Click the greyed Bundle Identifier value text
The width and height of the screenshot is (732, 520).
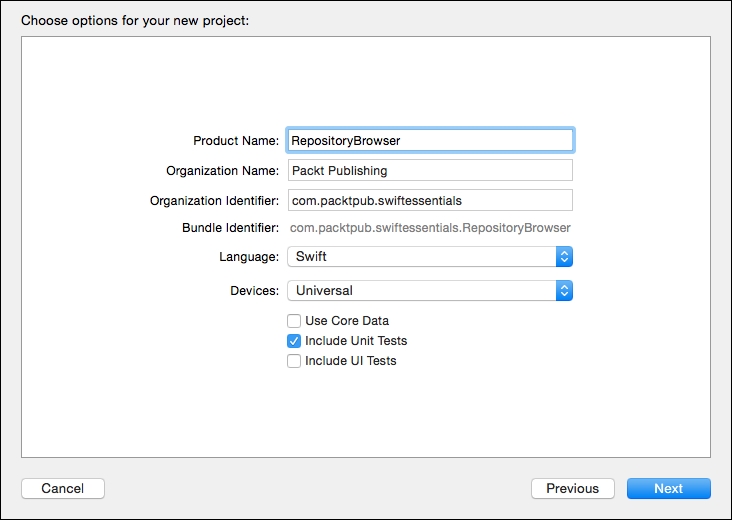[x=430, y=228]
